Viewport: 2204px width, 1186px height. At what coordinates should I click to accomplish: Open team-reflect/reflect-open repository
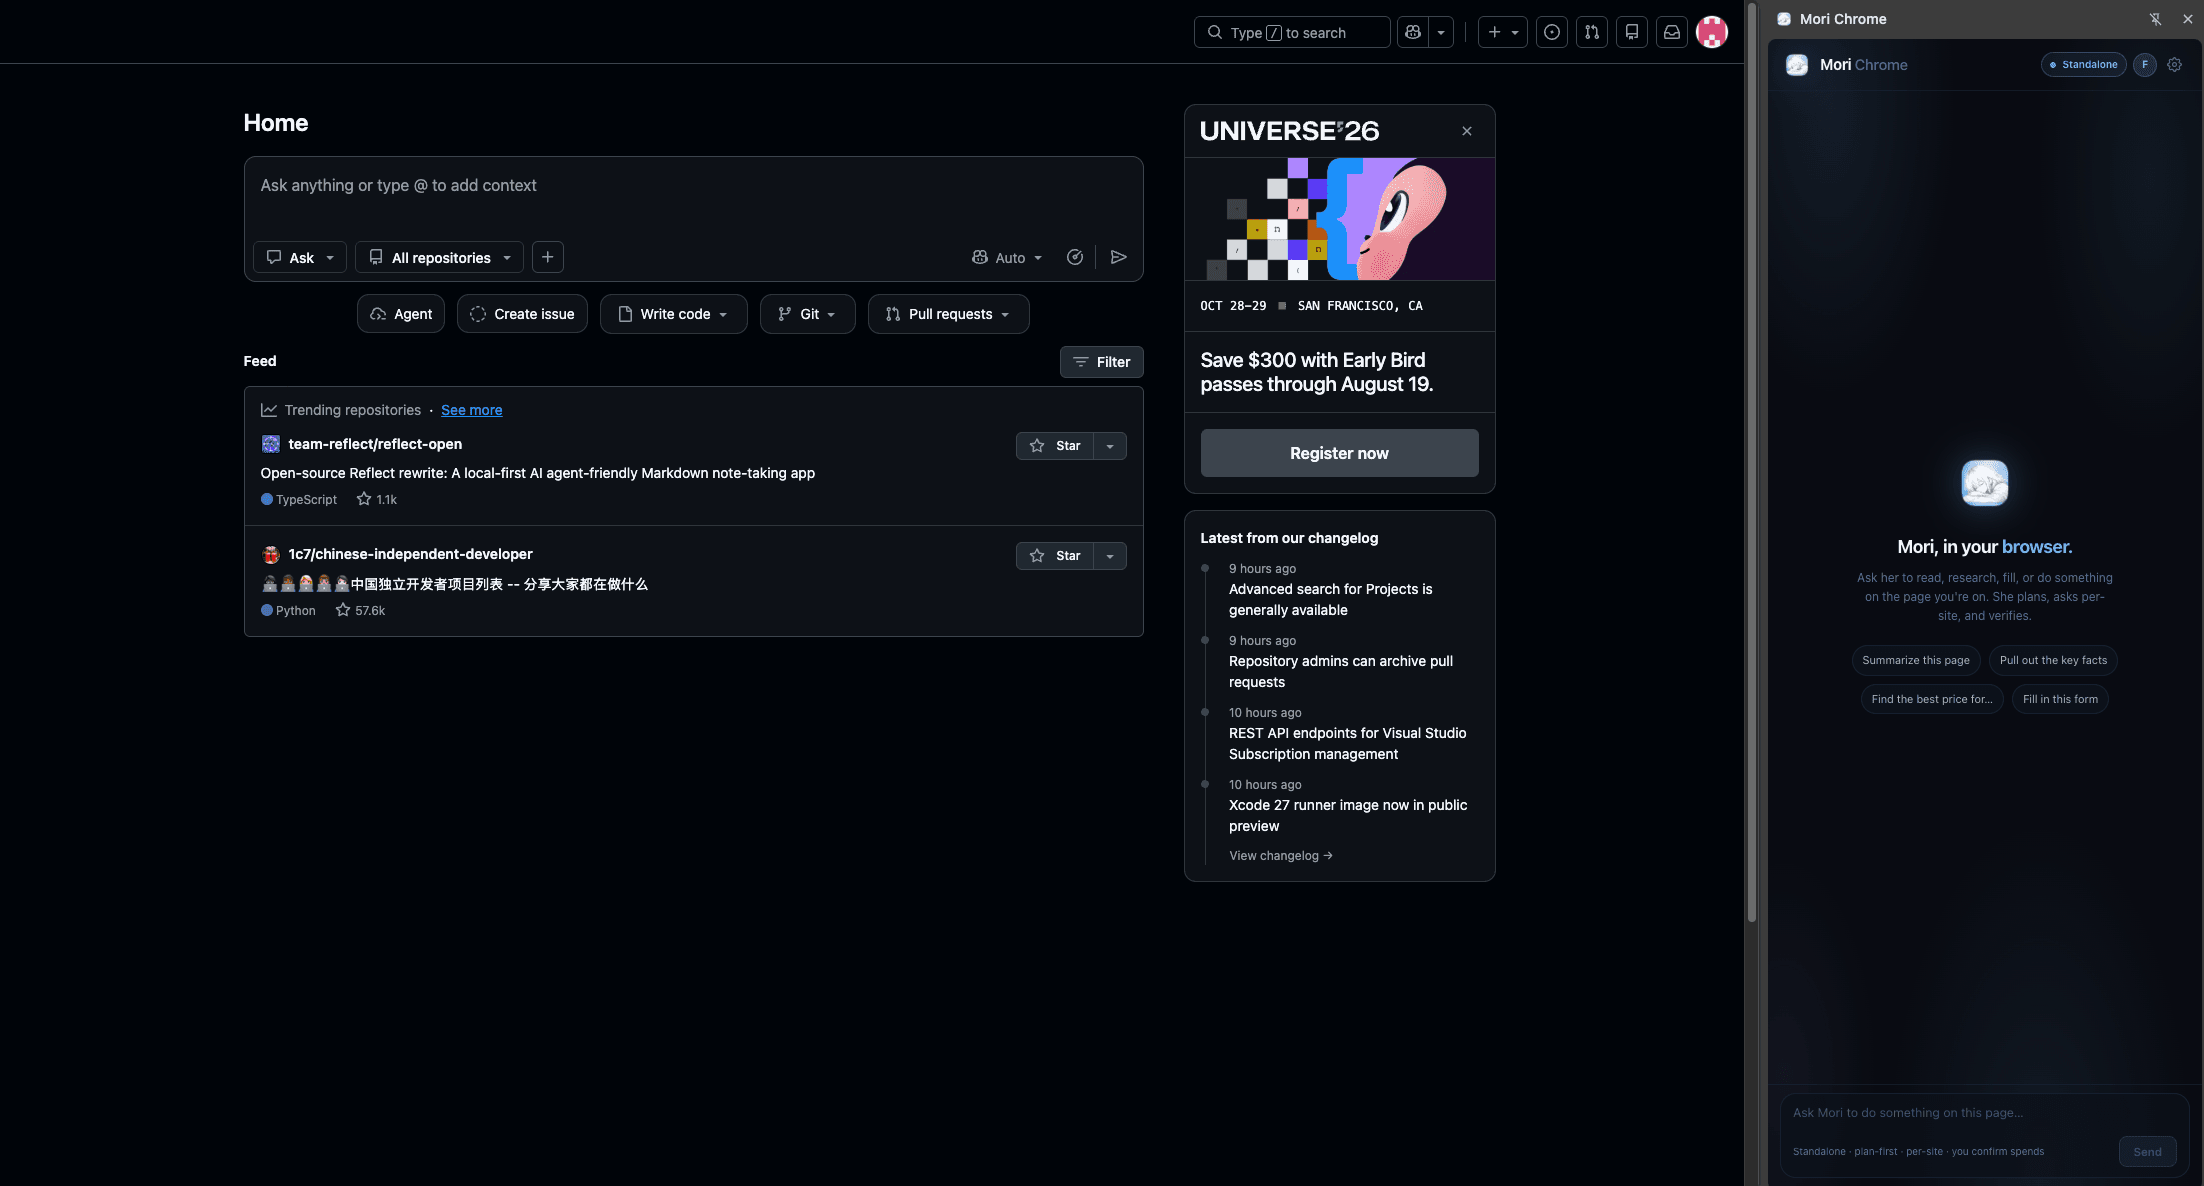point(375,444)
